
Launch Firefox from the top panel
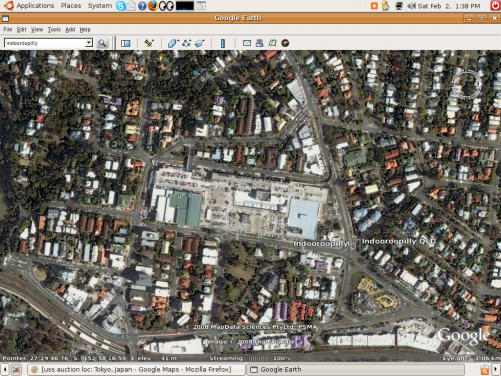pyautogui.click(x=153, y=6)
